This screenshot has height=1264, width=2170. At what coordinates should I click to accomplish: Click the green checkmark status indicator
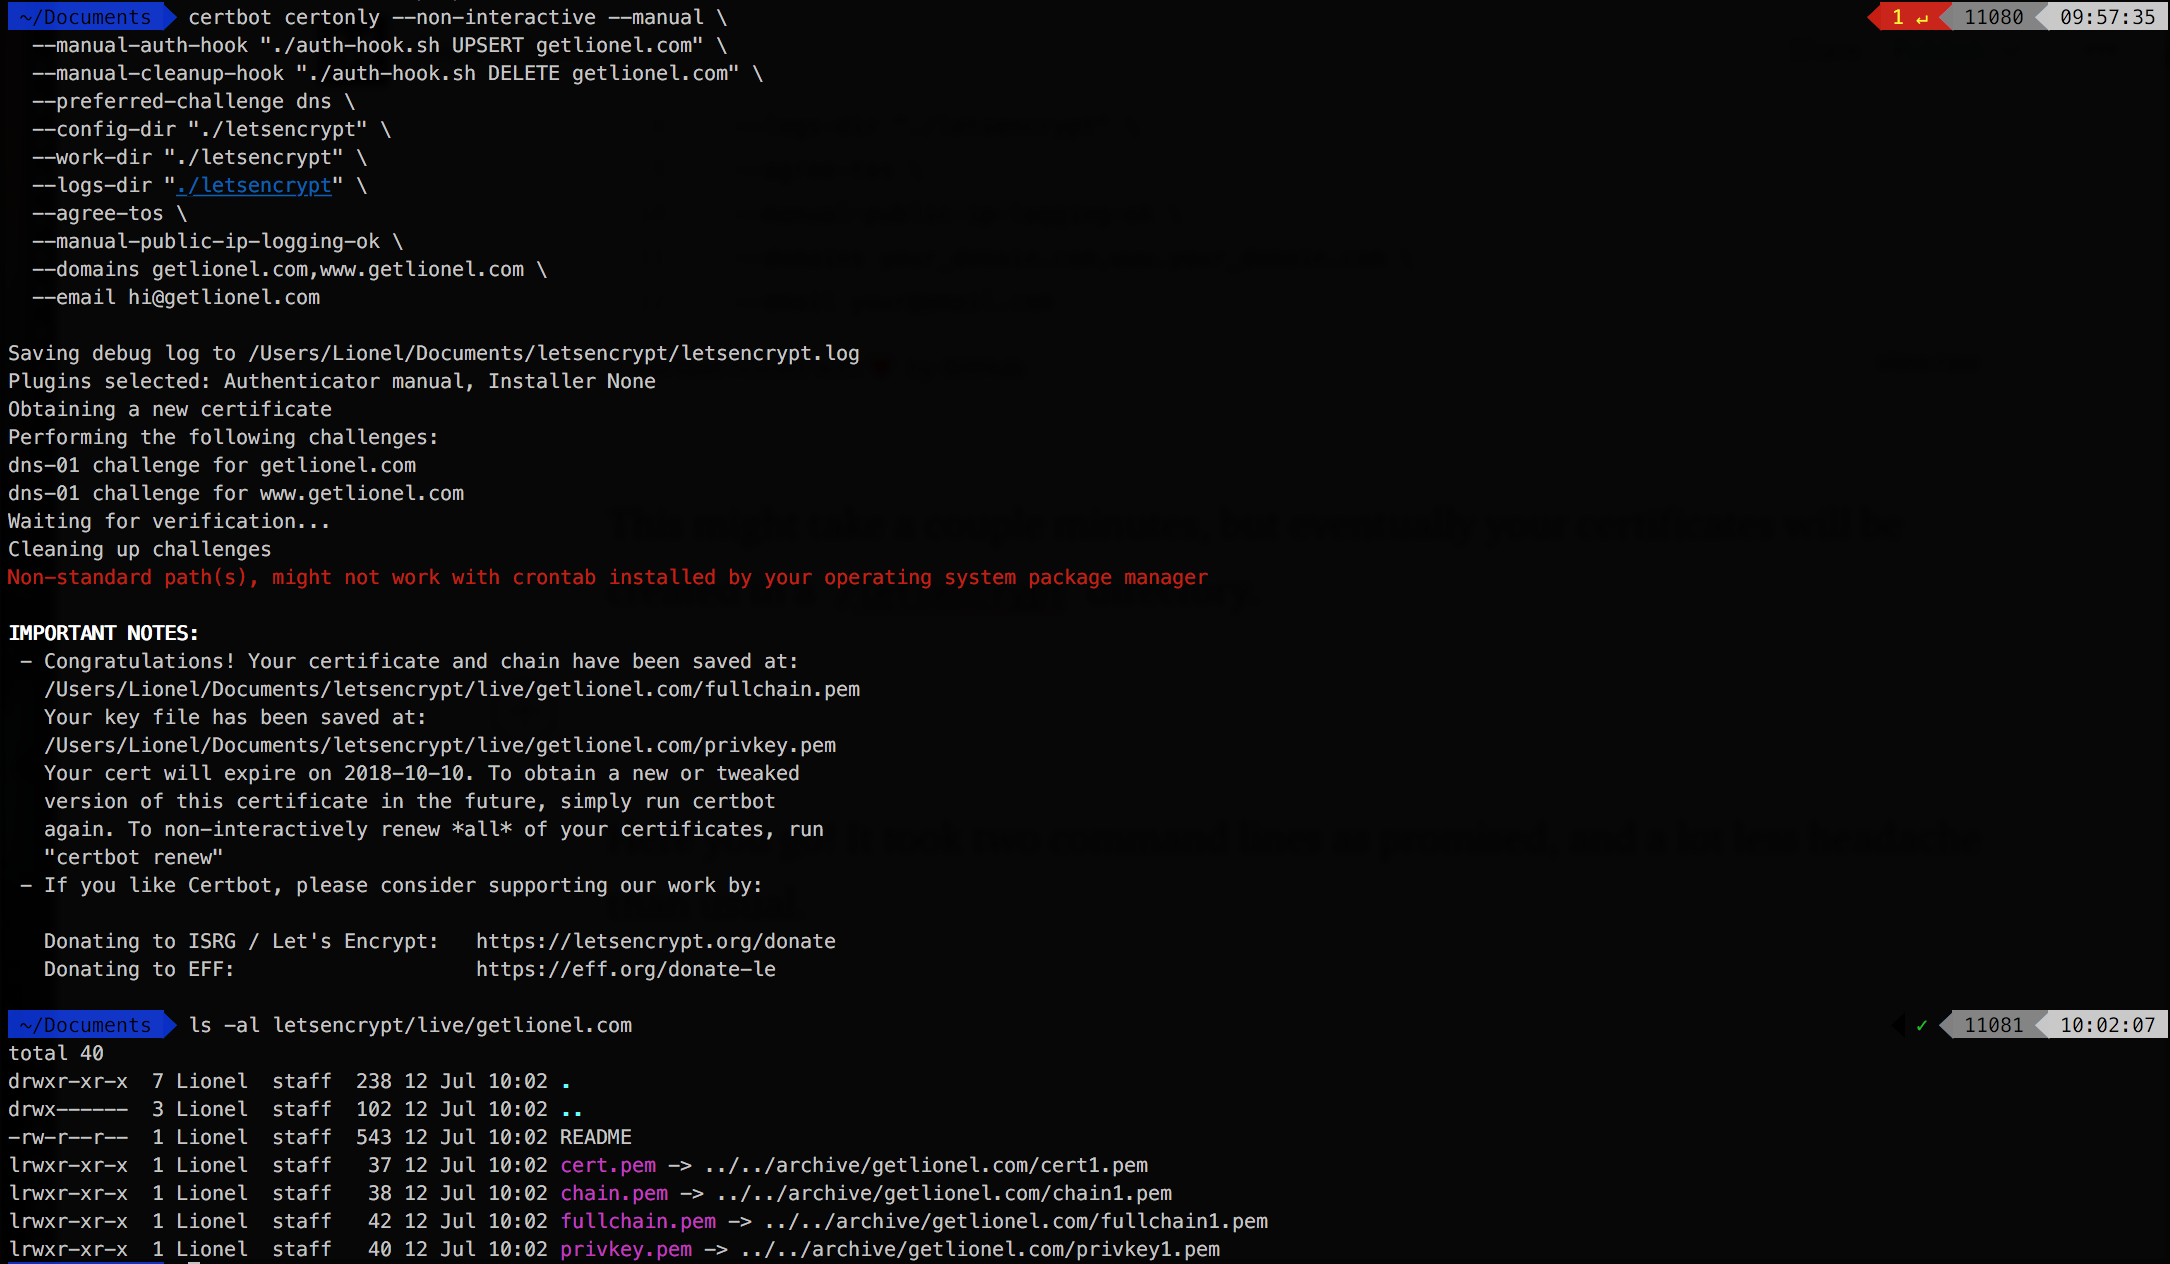[x=1921, y=1025]
